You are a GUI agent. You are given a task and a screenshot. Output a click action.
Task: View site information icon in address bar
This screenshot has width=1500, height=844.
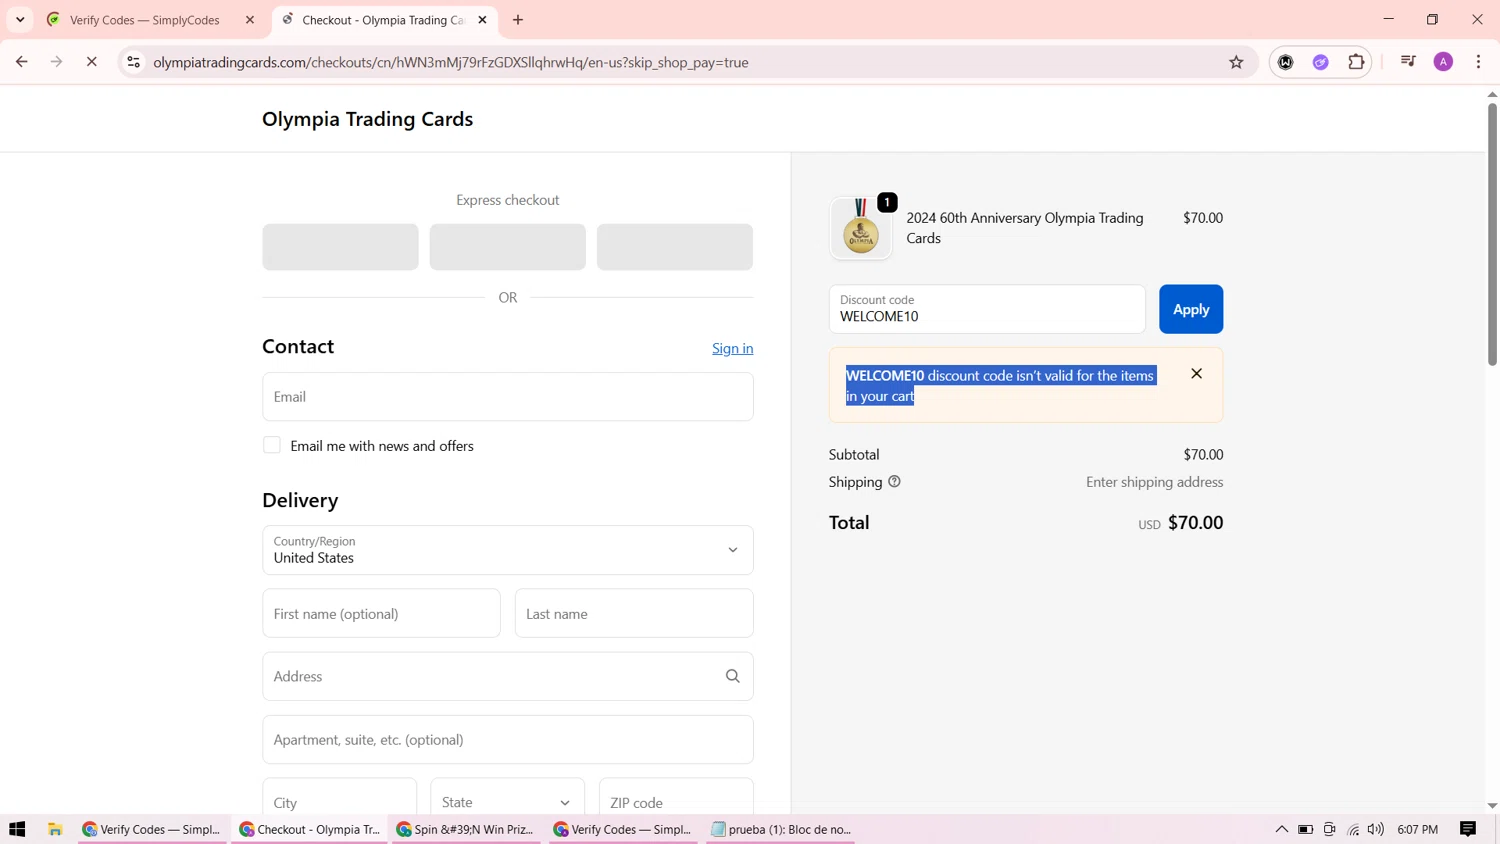[133, 62]
